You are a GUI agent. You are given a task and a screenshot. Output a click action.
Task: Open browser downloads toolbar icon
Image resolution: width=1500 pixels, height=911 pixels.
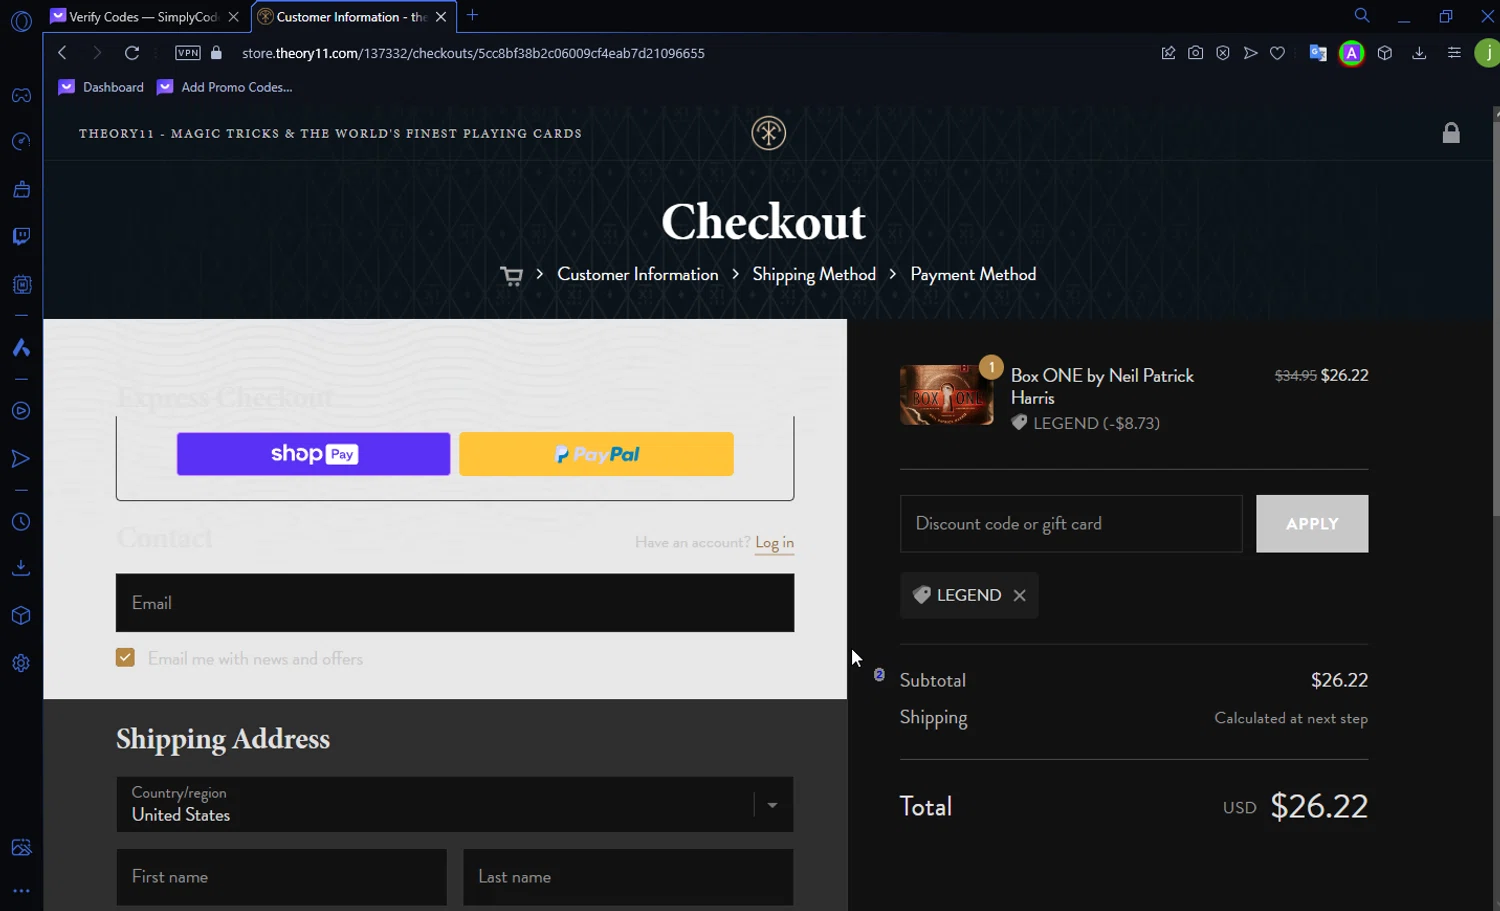pyautogui.click(x=1419, y=53)
